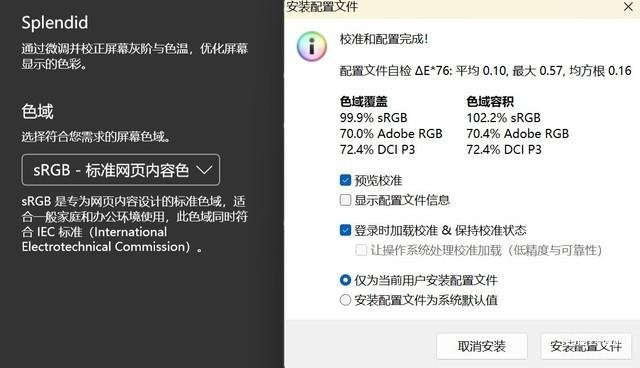This screenshot has width=640, height=368.
Task: Click the 色域覆盖 column header
Action: [364, 101]
